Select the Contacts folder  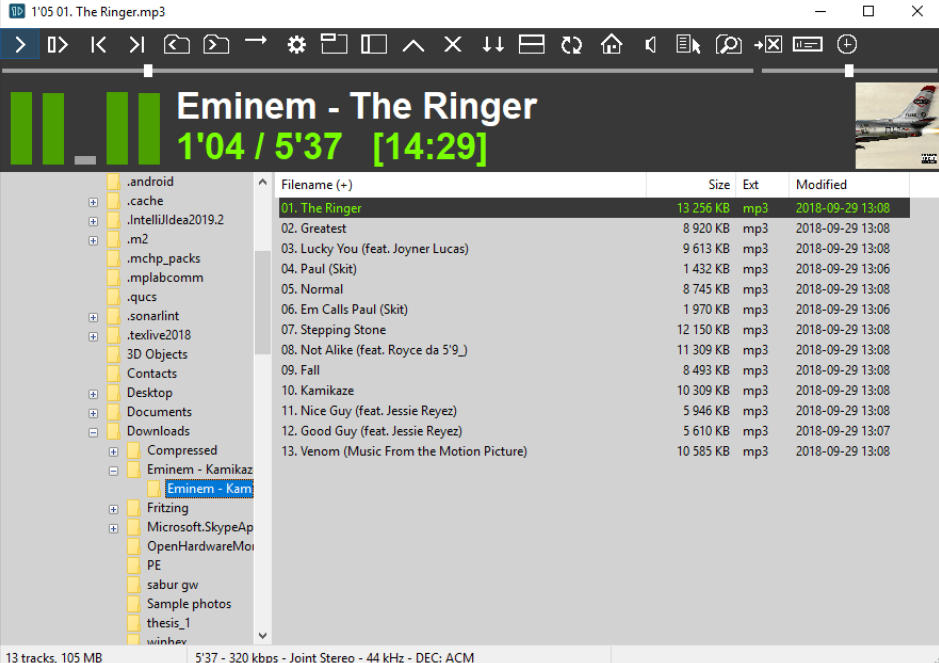click(152, 373)
